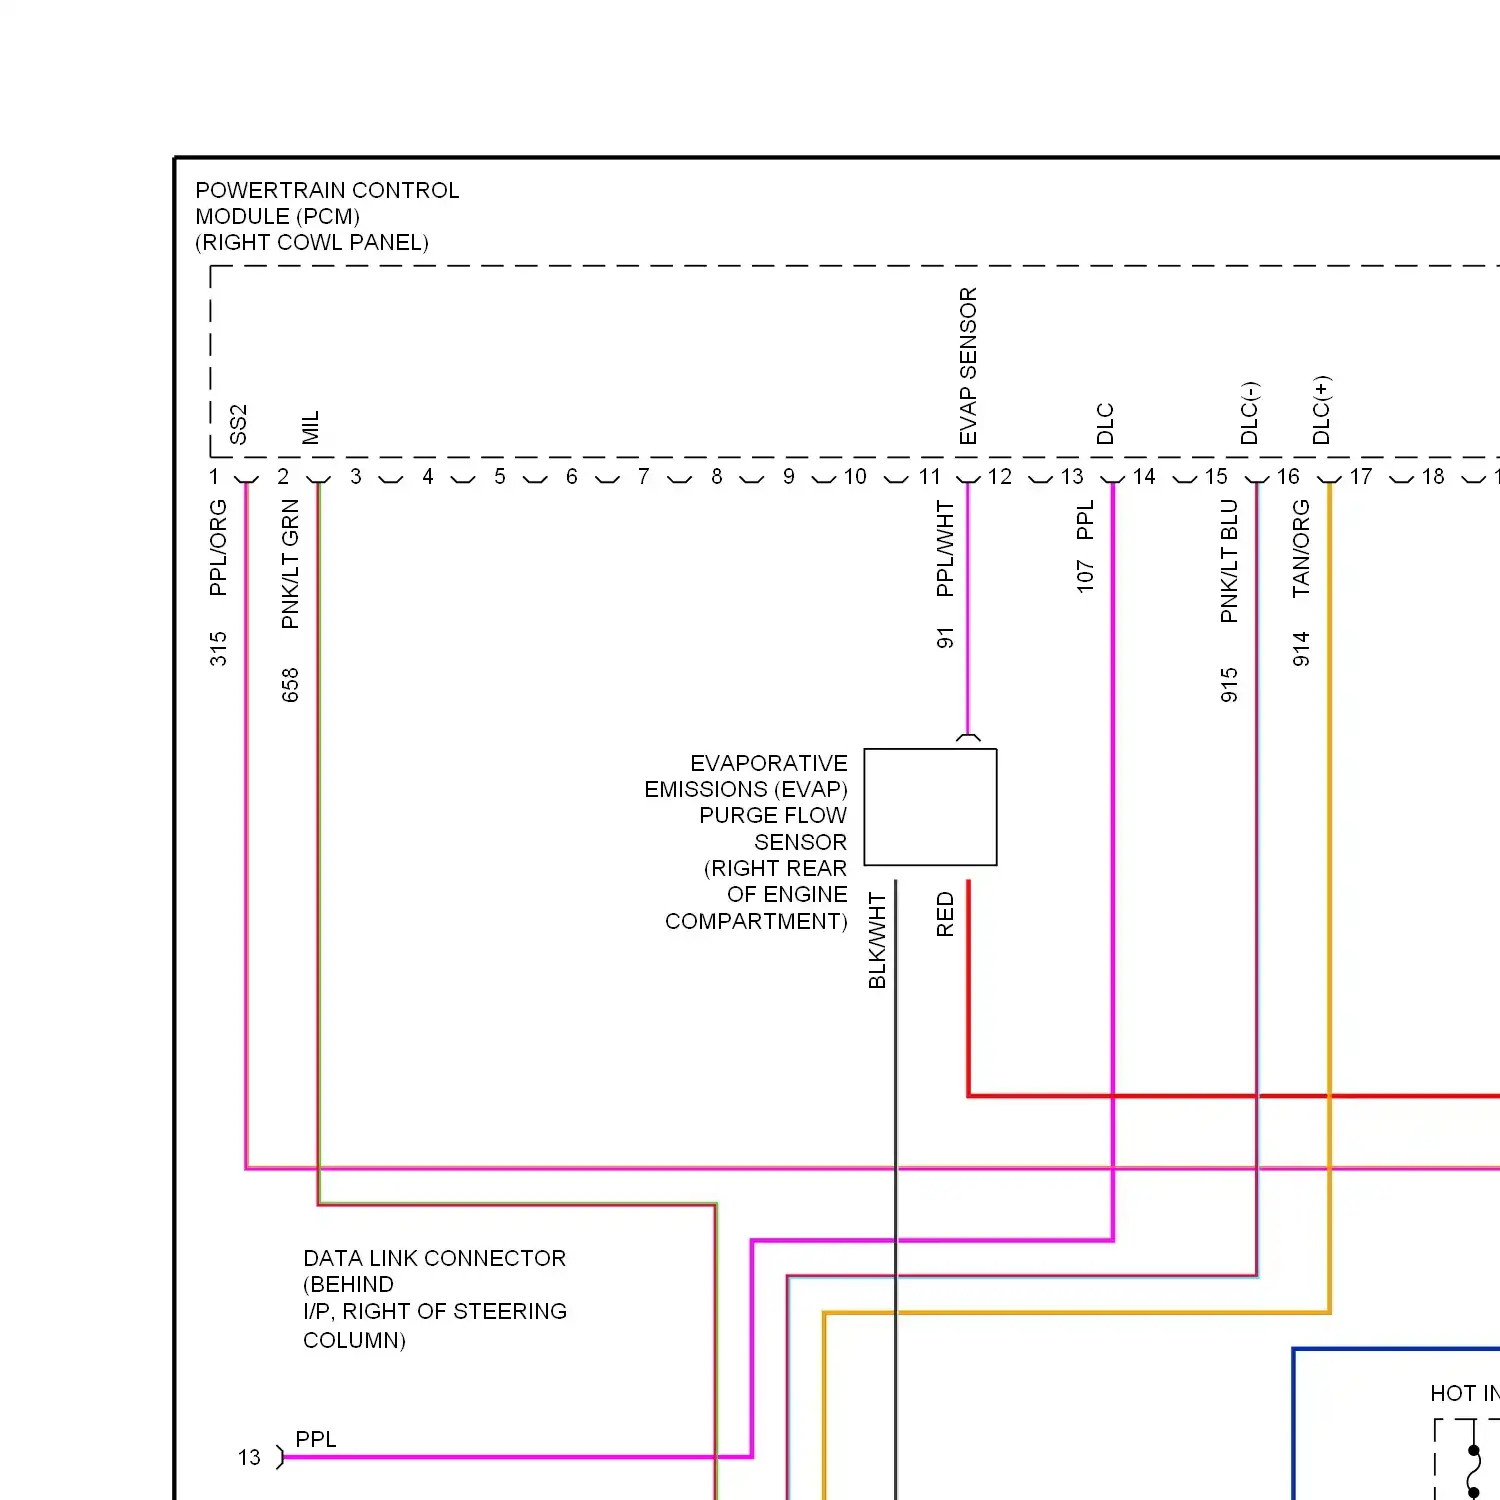
Task: Select the MIL terminal label
Action: point(310,427)
